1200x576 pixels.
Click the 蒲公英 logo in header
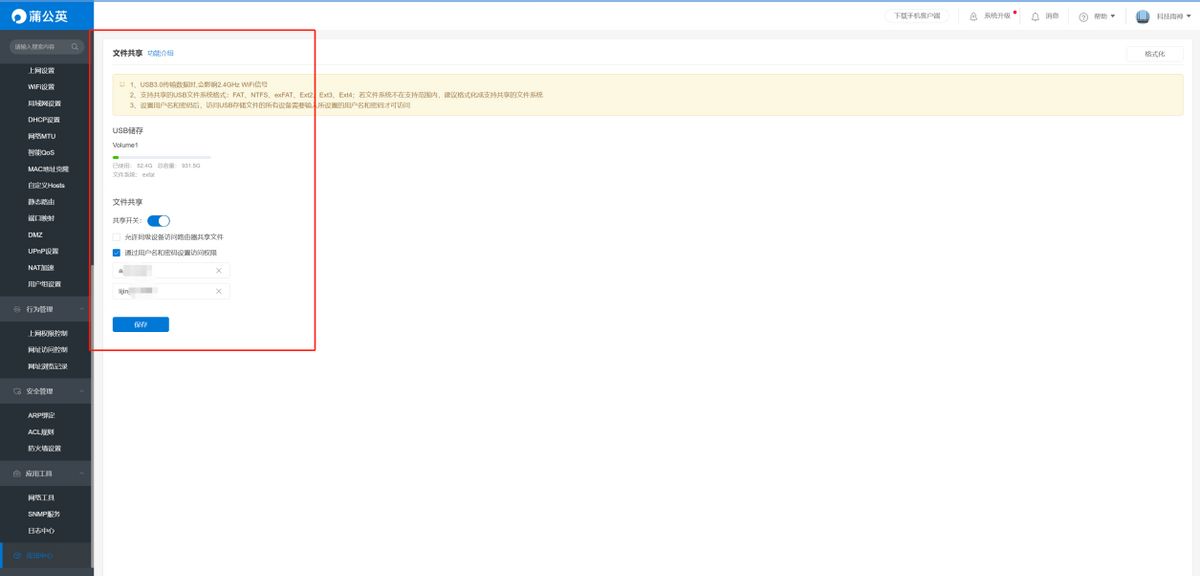tap(40, 16)
